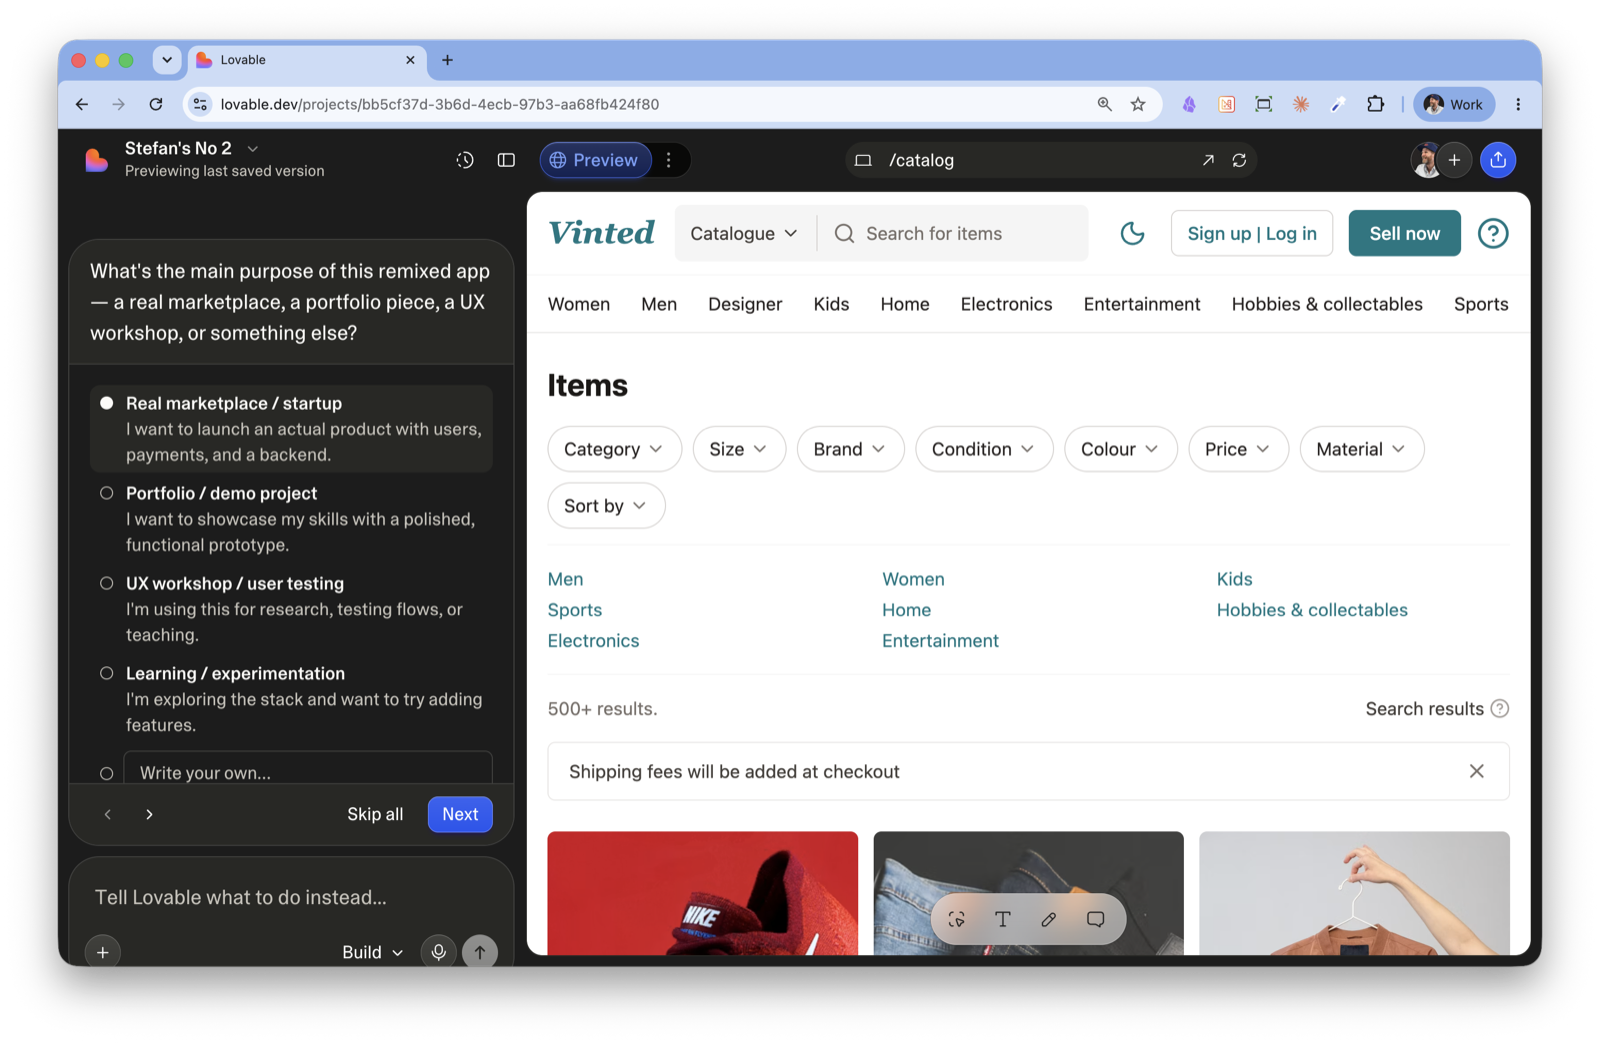
Task: Add attachment with plus button
Action: click(103, 952)
